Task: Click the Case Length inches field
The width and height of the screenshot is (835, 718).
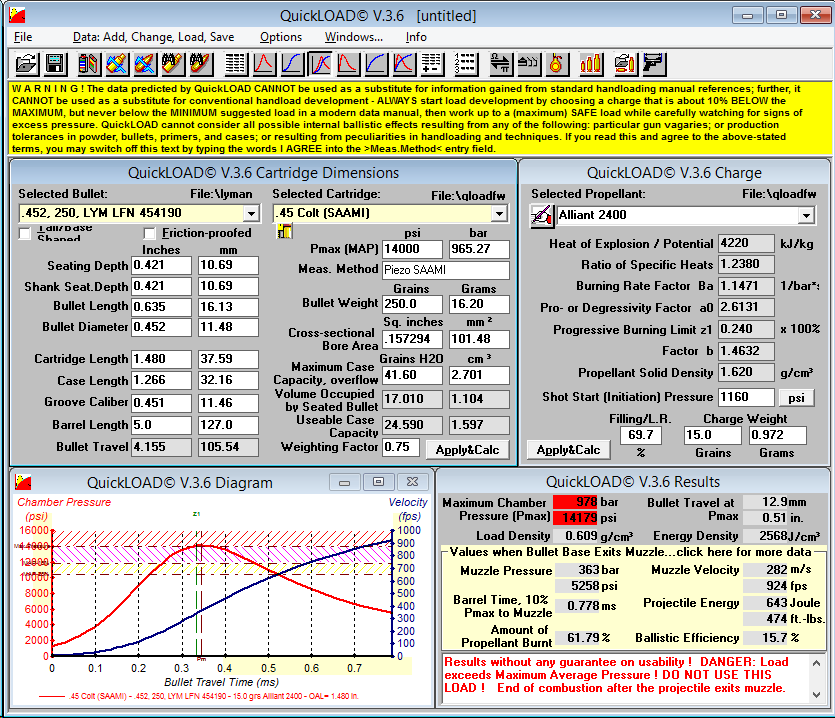Action: (x=161, y=380)
